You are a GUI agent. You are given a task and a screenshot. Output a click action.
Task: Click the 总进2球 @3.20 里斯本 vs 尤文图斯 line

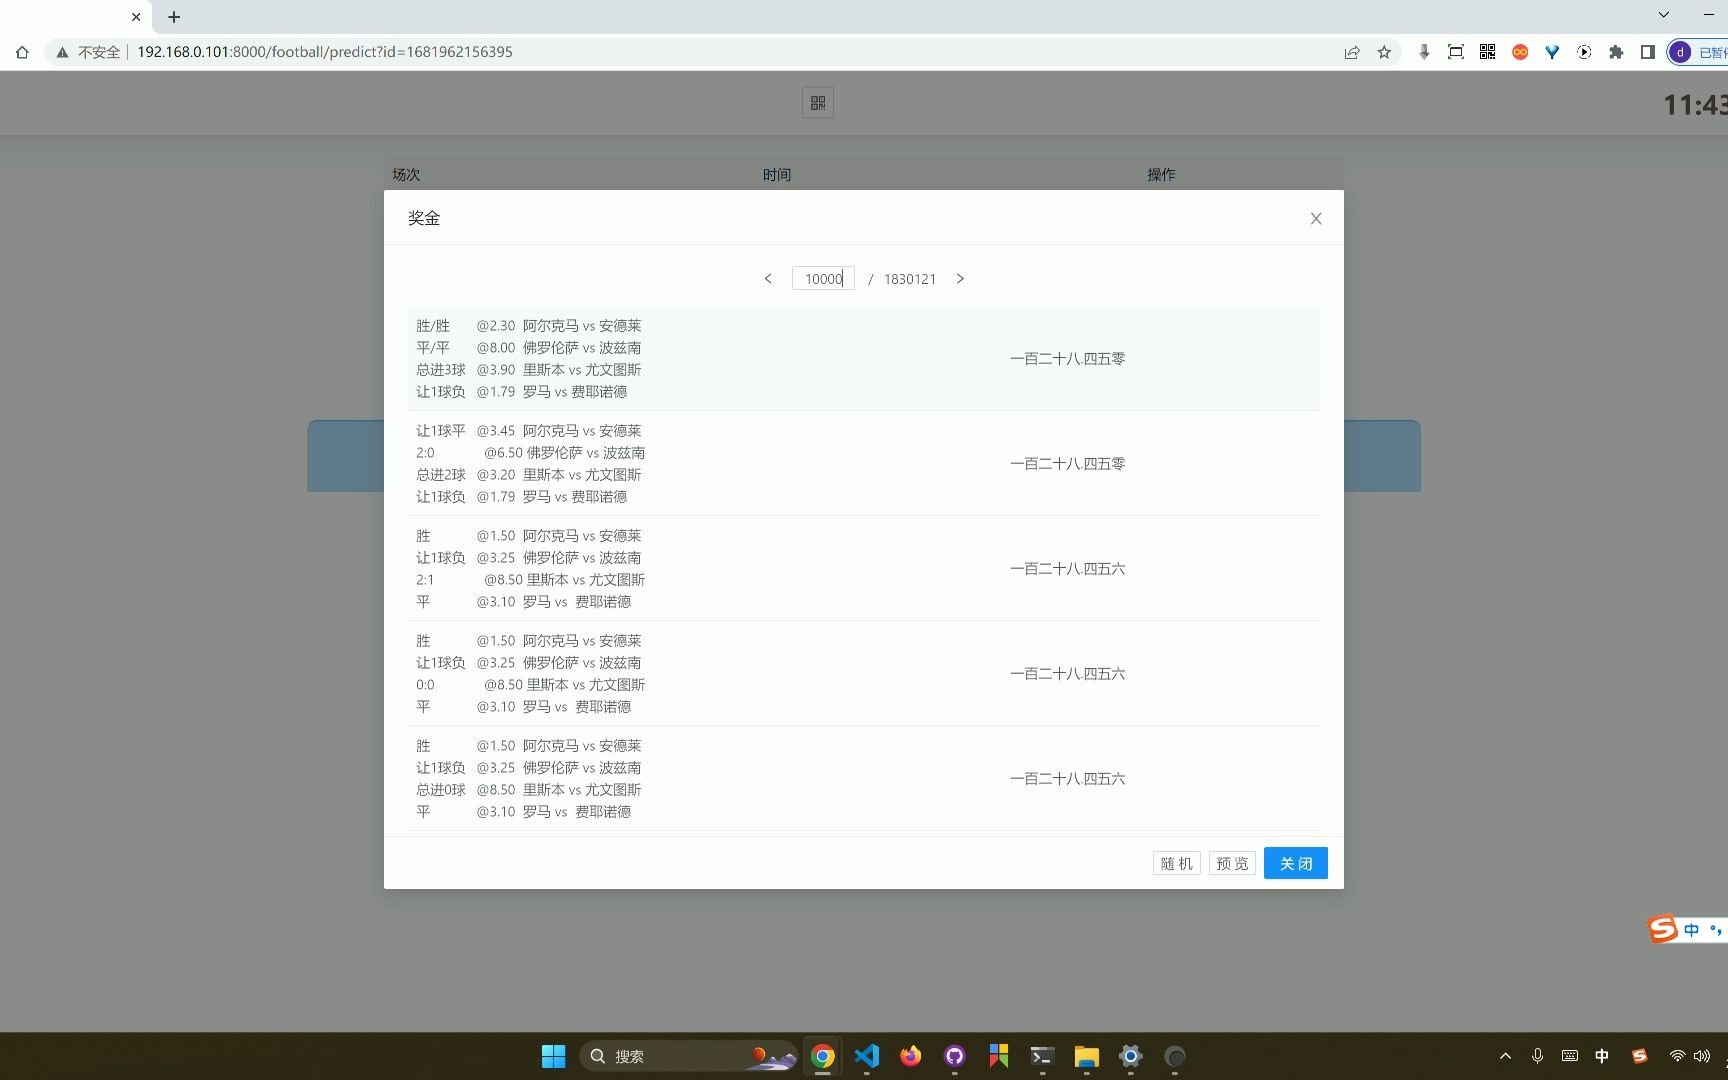click(x=529, y=475)
